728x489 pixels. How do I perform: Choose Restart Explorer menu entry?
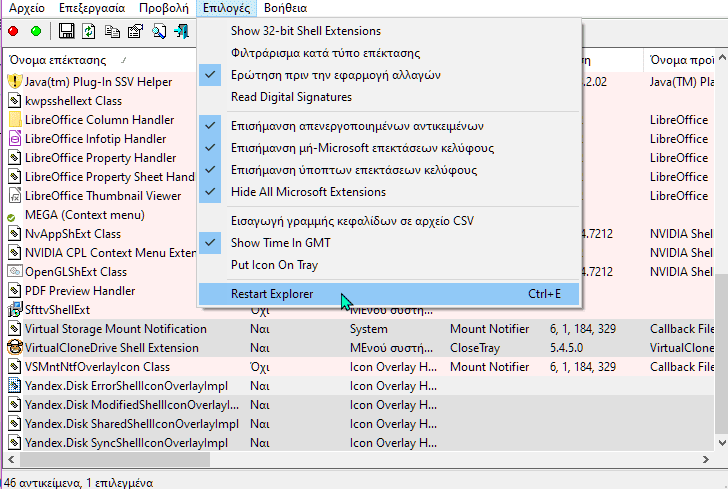[389, 294]
